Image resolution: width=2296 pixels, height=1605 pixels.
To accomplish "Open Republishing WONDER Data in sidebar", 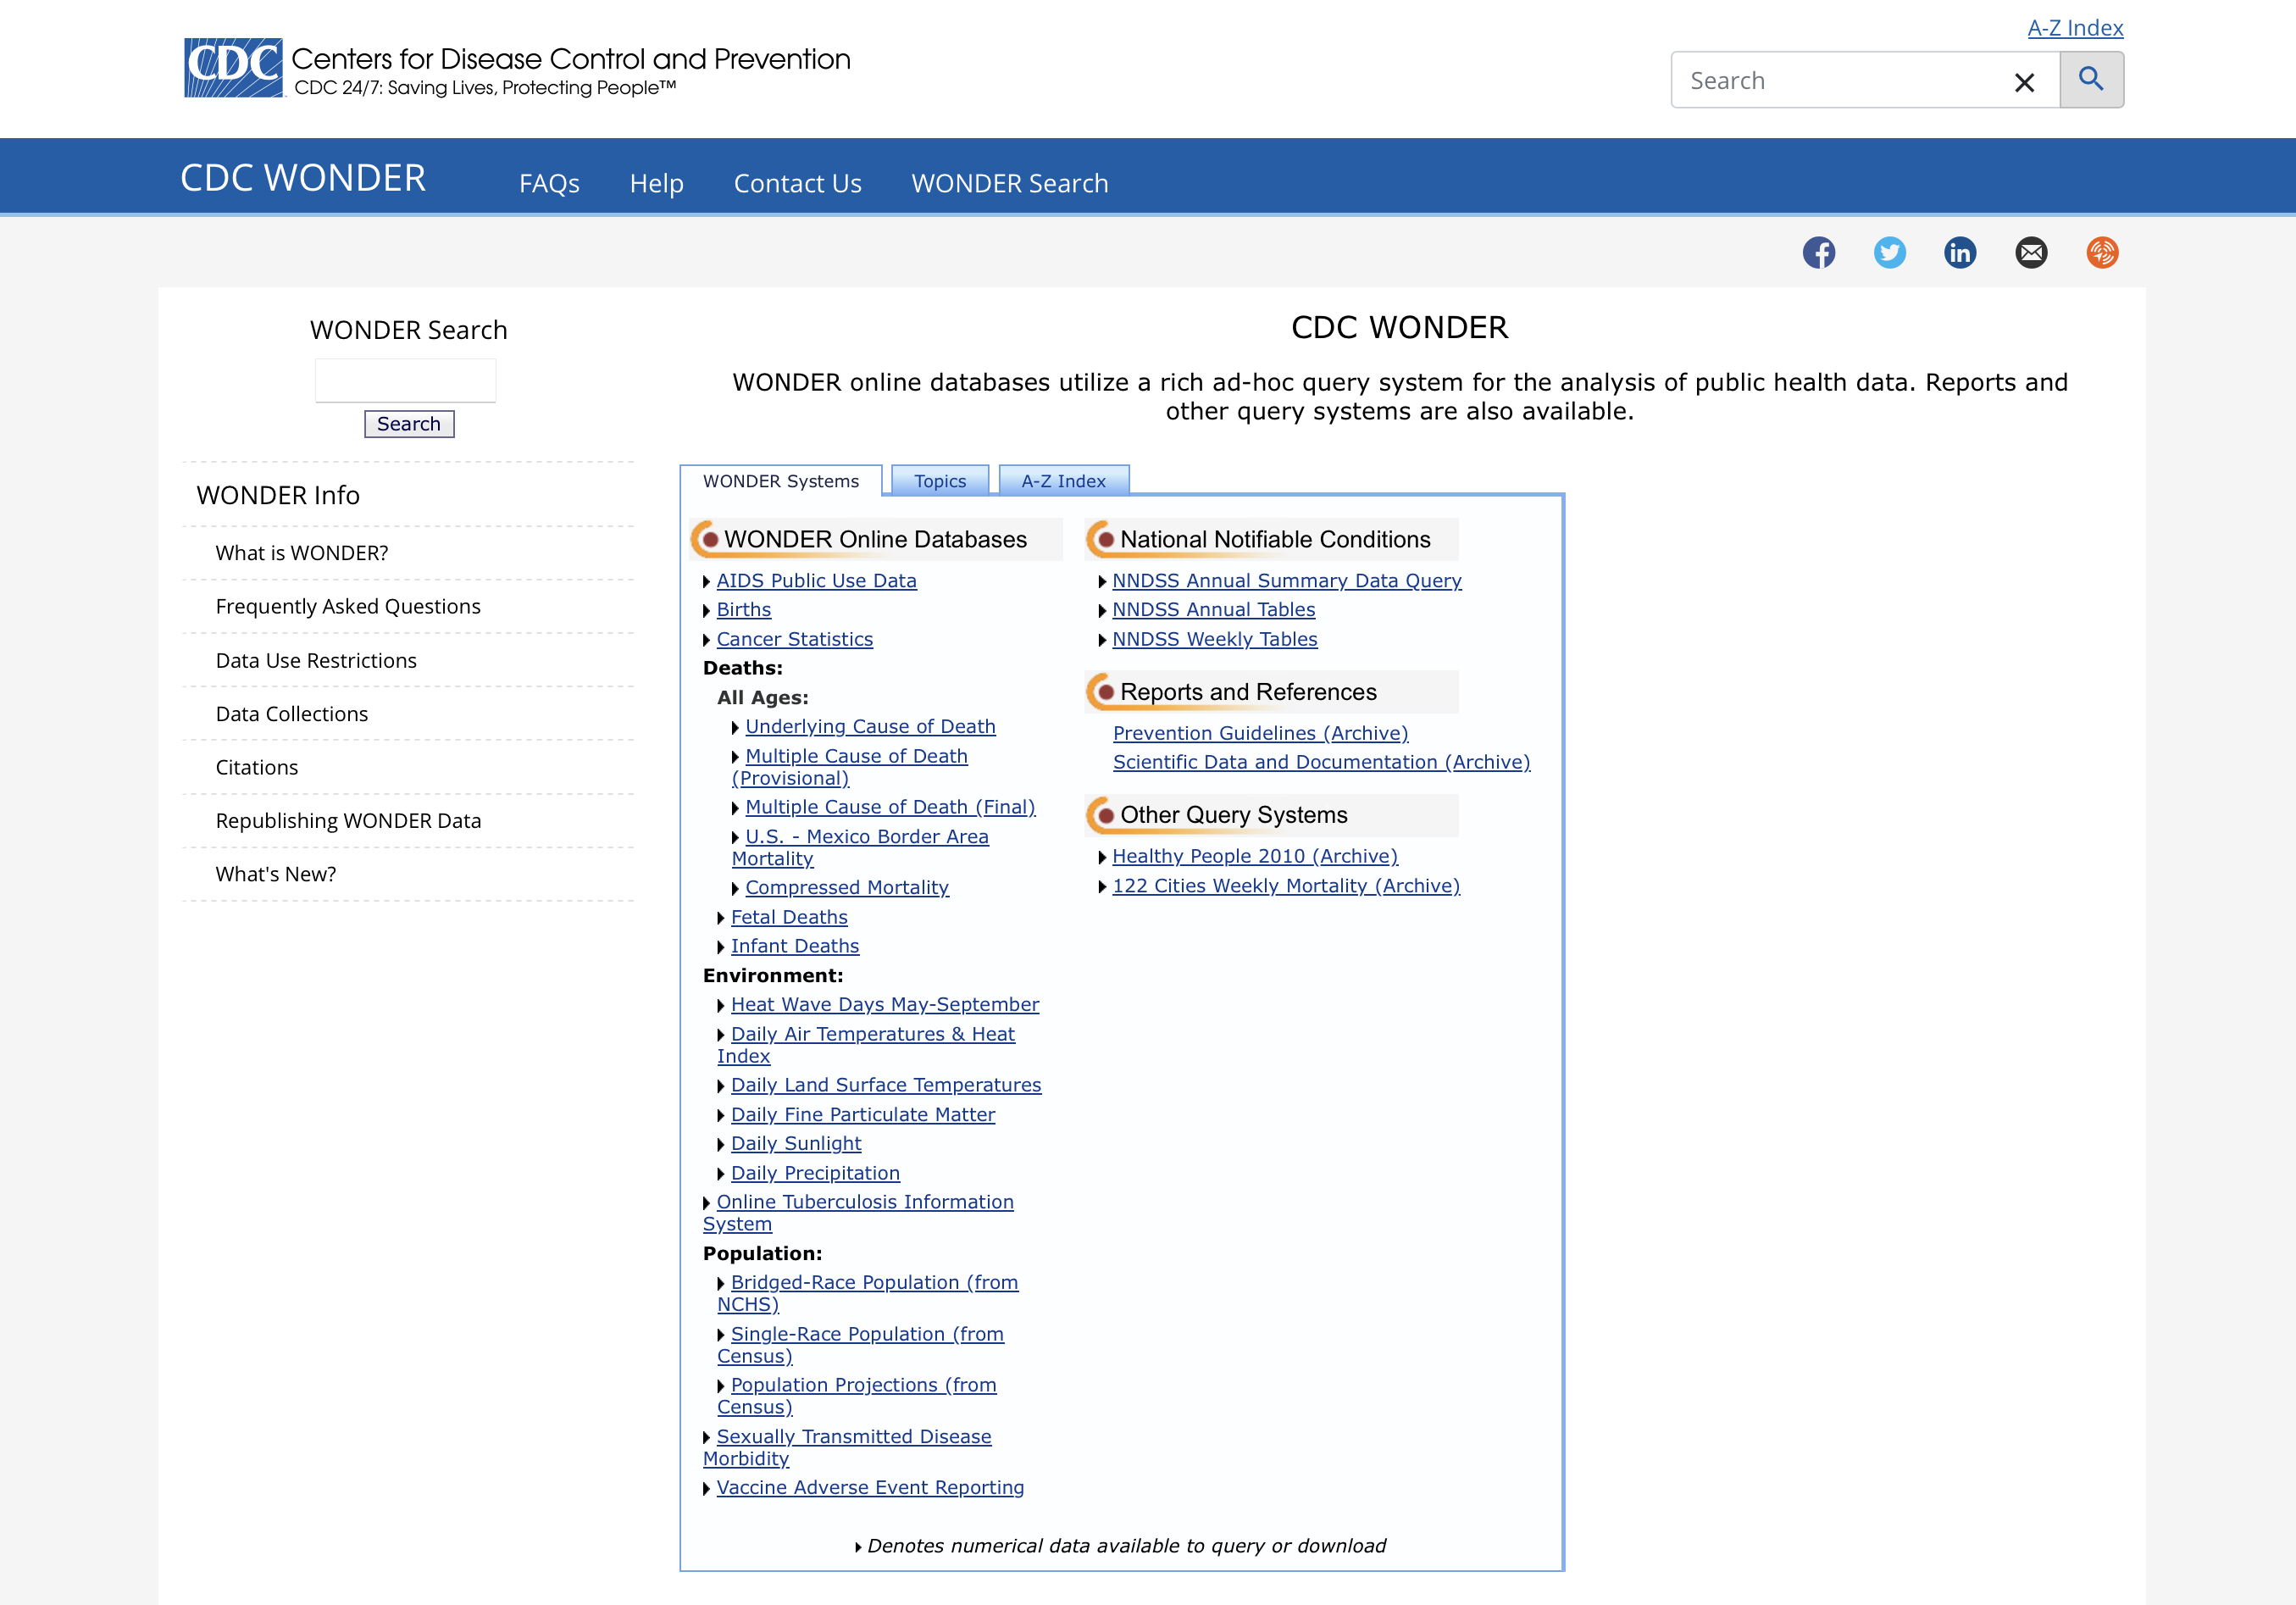I will [348, 821].
